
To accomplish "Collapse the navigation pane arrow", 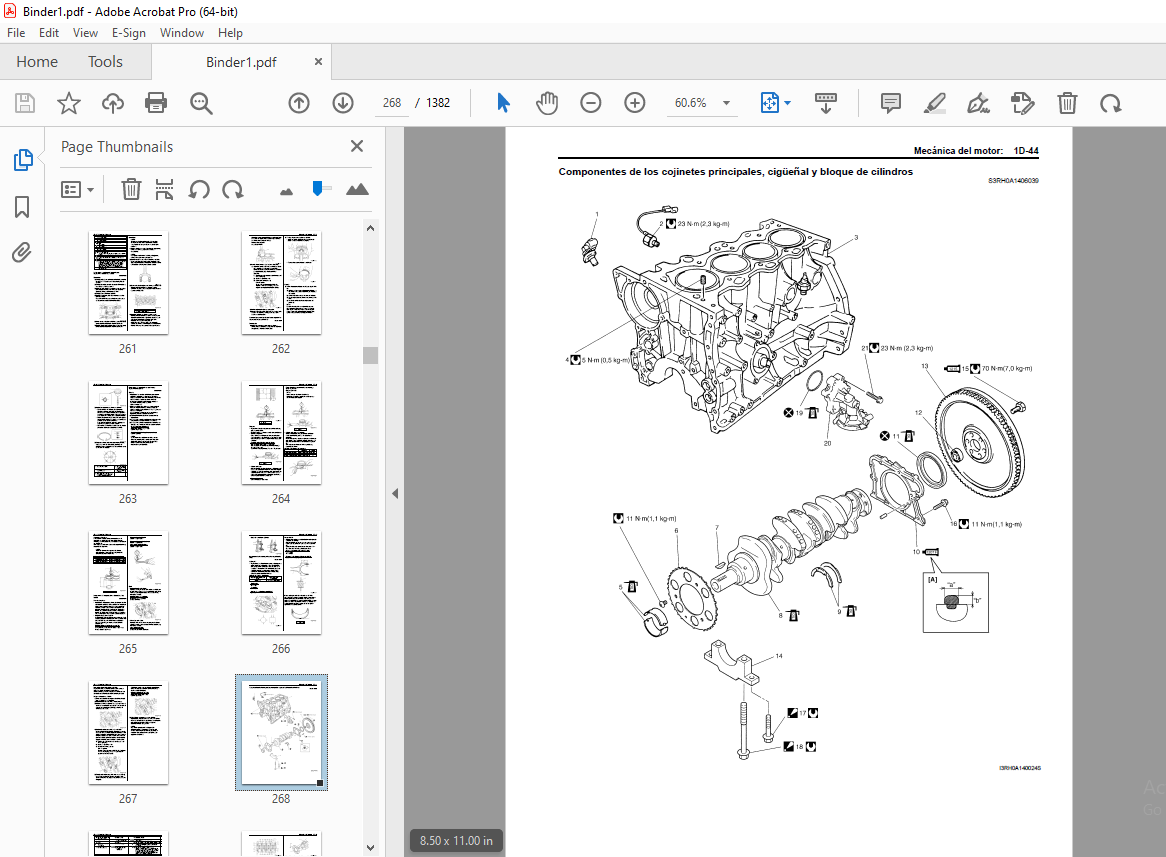I will tap(395, 493).
